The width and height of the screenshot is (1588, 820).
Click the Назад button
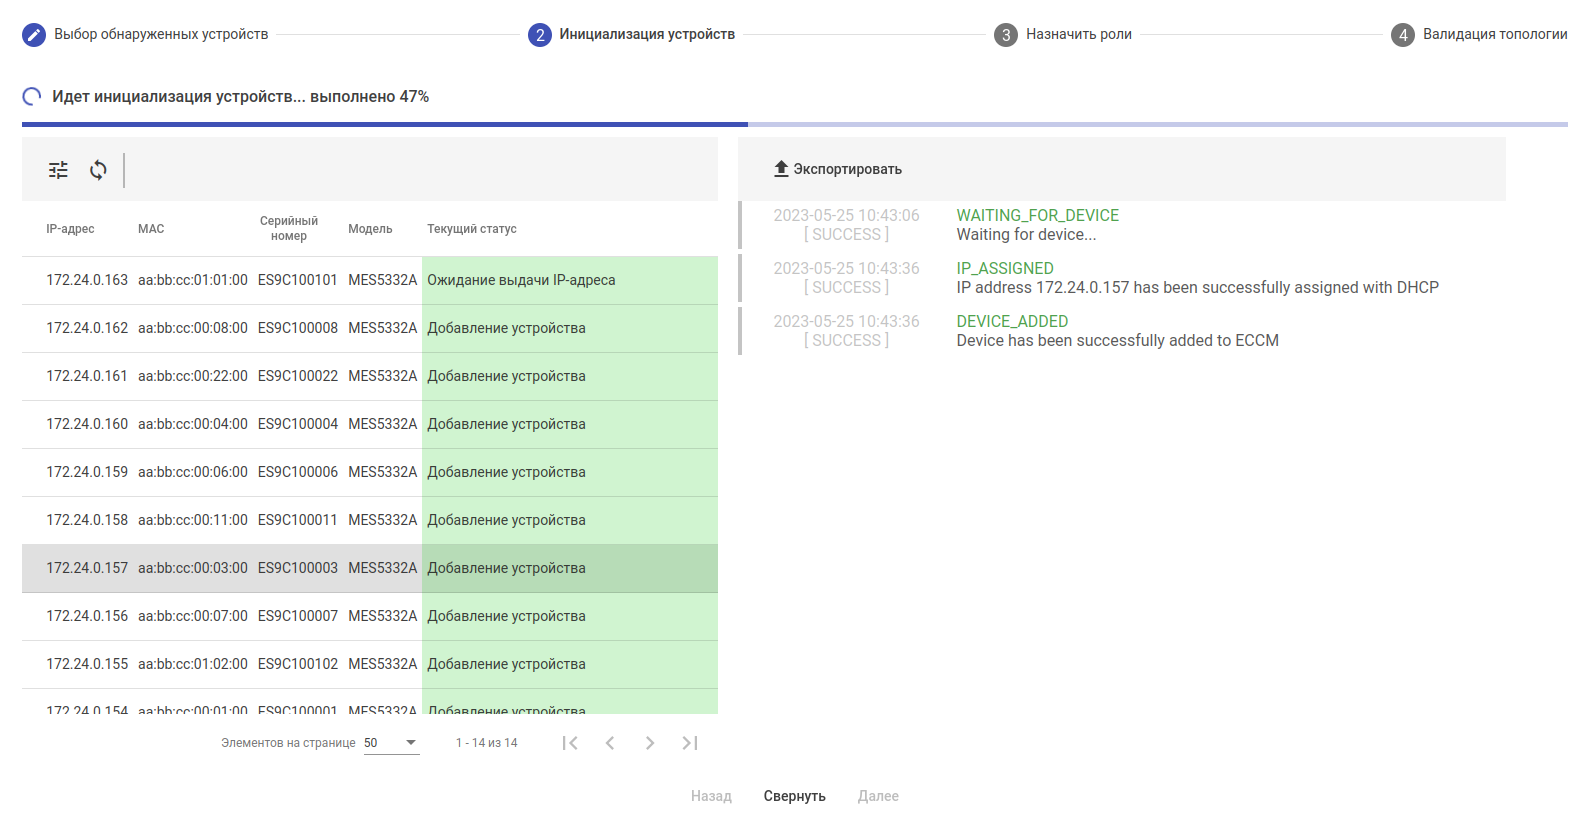click(711, 796)
